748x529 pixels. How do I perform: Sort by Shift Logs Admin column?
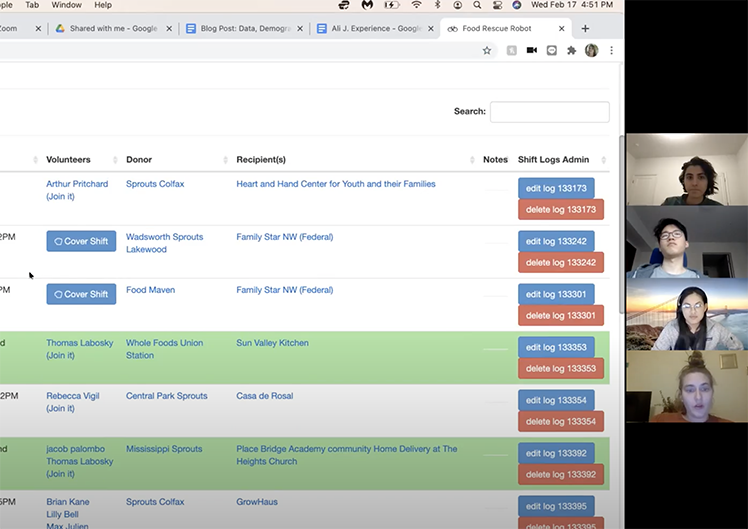553,160
